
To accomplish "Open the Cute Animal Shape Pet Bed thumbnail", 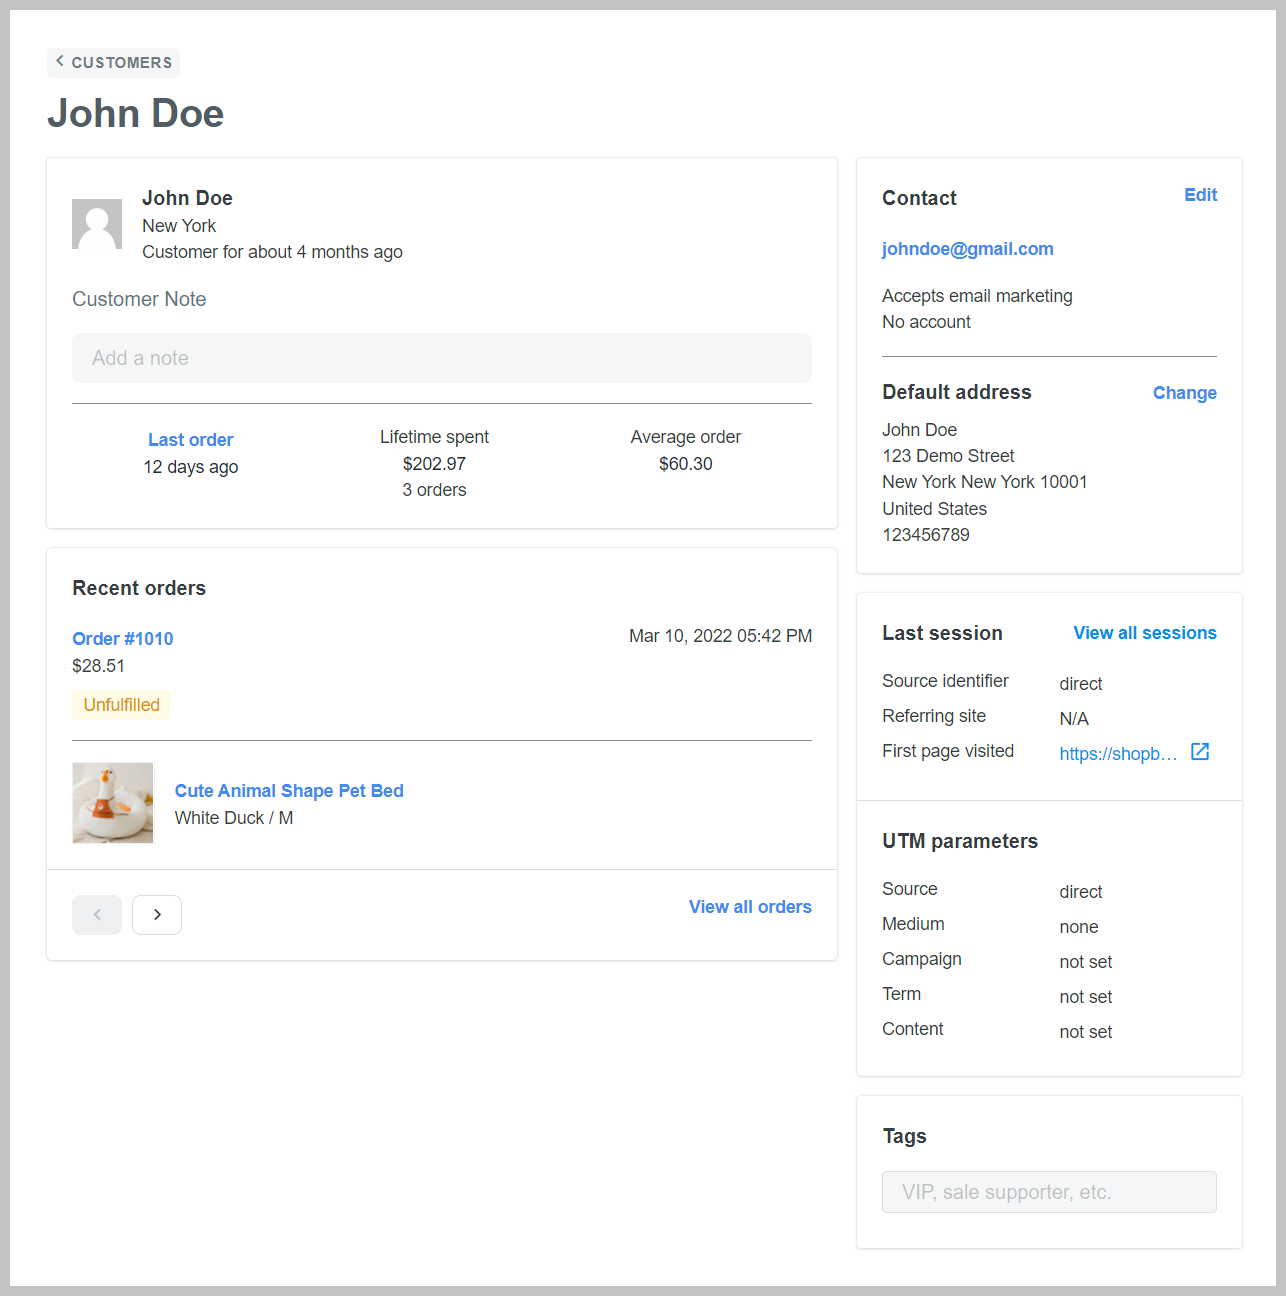I will click(x=113, y=803).
